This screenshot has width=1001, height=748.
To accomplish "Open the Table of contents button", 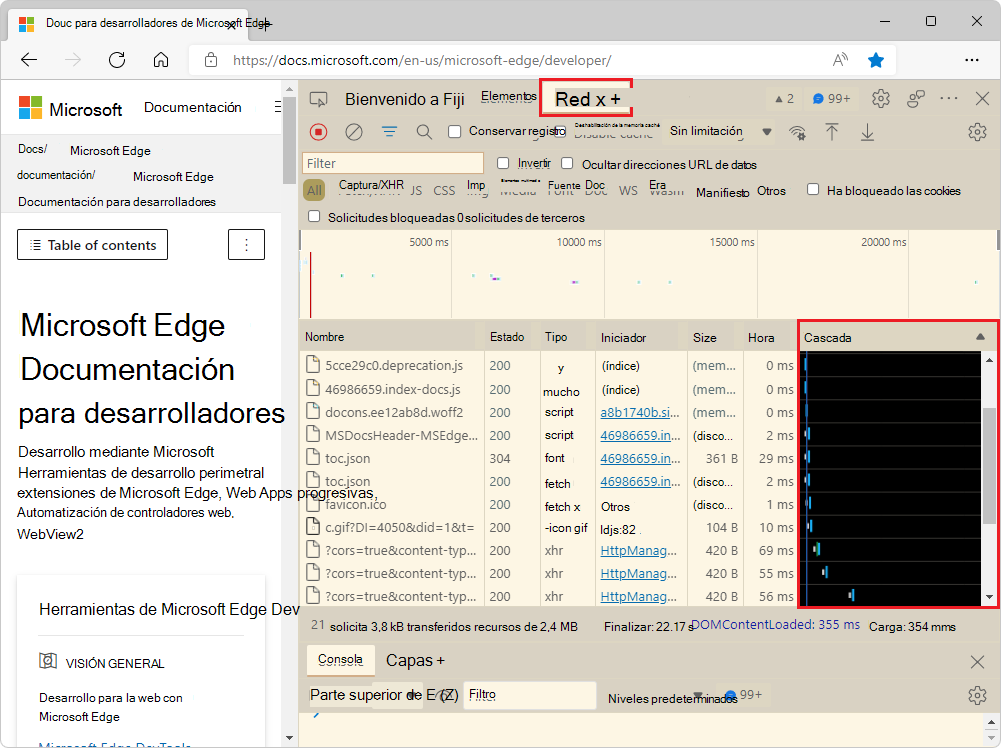I will 92,245.
